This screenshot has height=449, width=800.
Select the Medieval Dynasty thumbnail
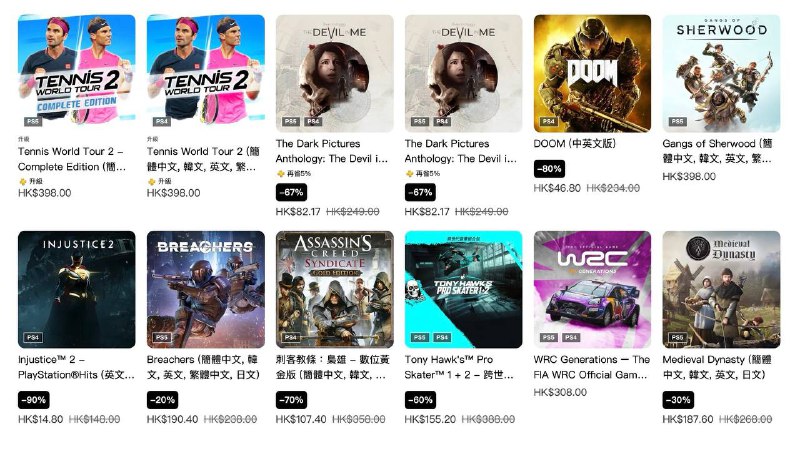click(x=721, y=290)
